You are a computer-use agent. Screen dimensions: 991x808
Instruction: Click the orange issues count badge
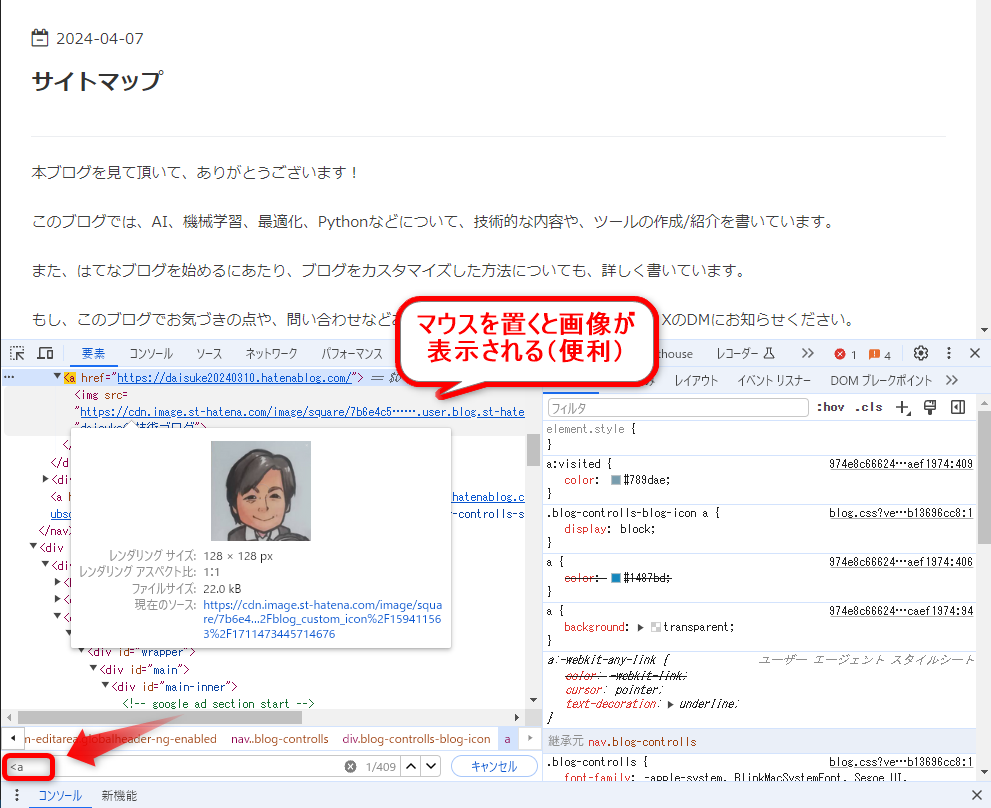click(880, 354)
